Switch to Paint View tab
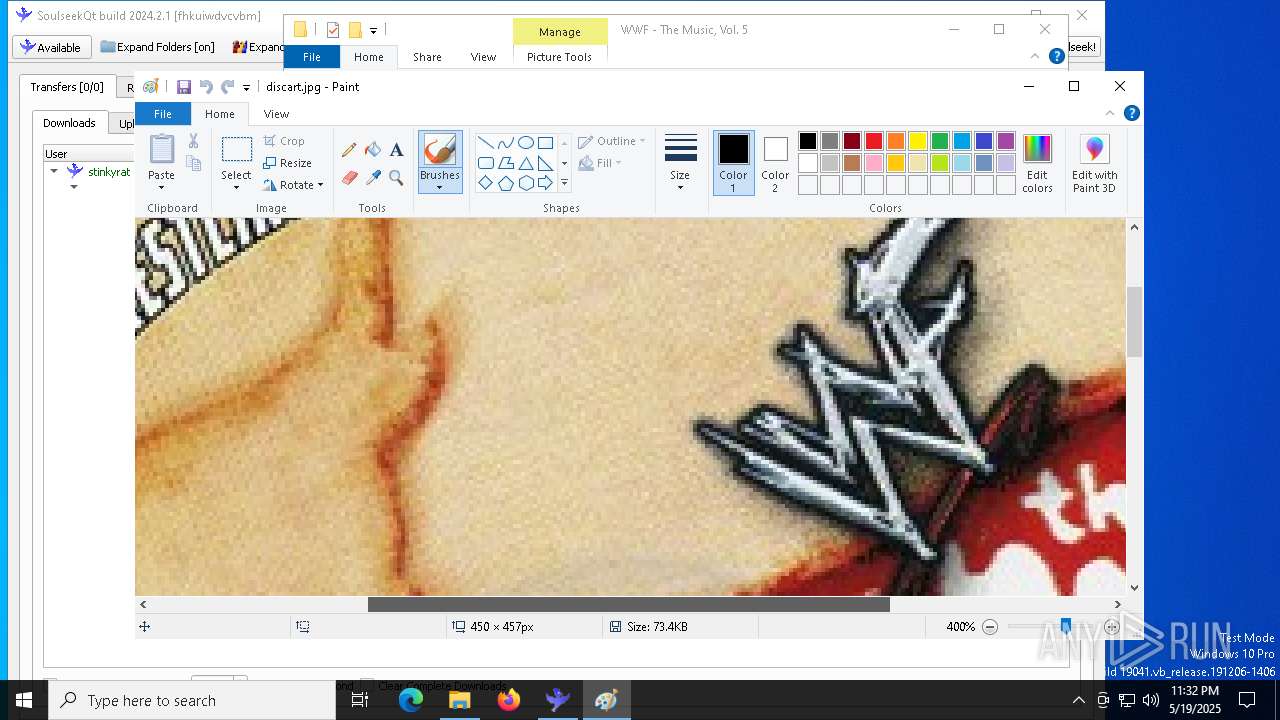This screenshot has height=720, width=1280. click(276, 114)
